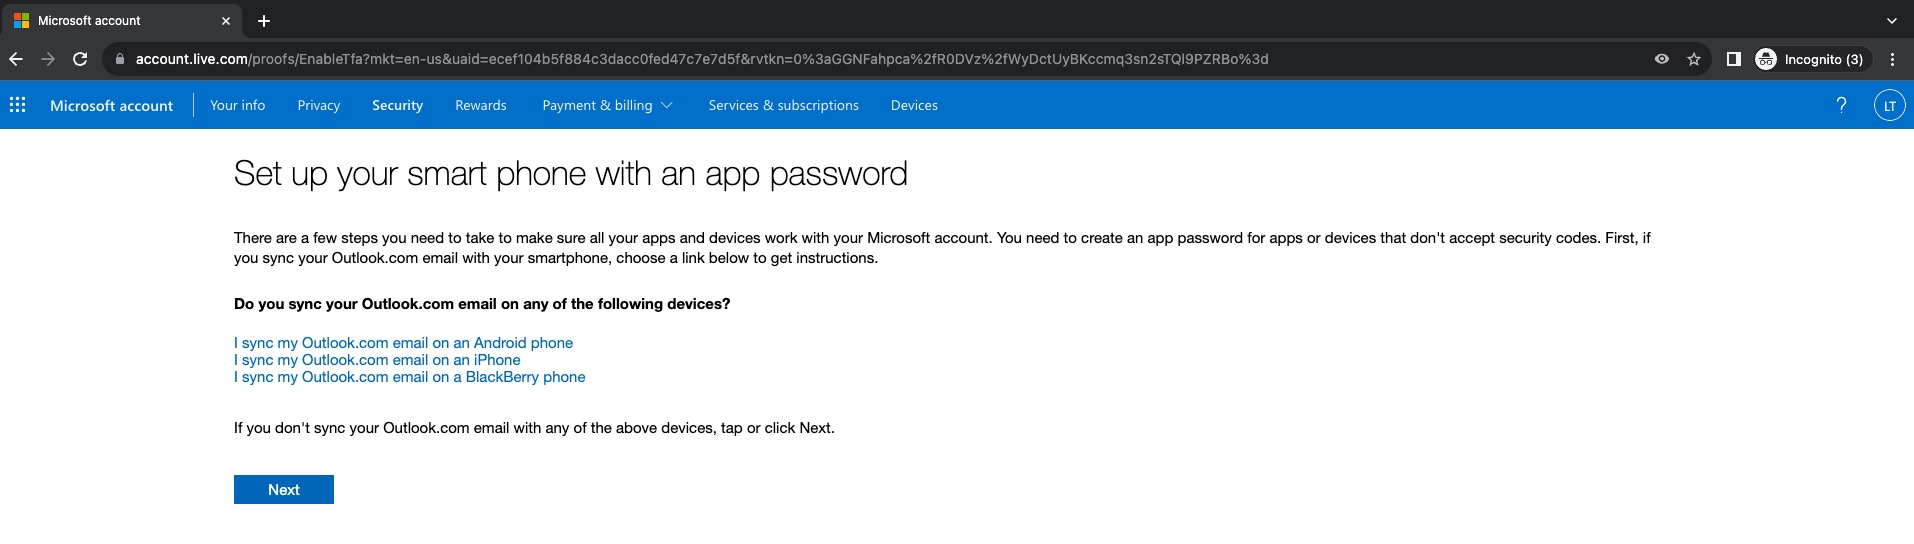Click the help question mark icon
The image size is (1914, 544).
coord(1841,105)
